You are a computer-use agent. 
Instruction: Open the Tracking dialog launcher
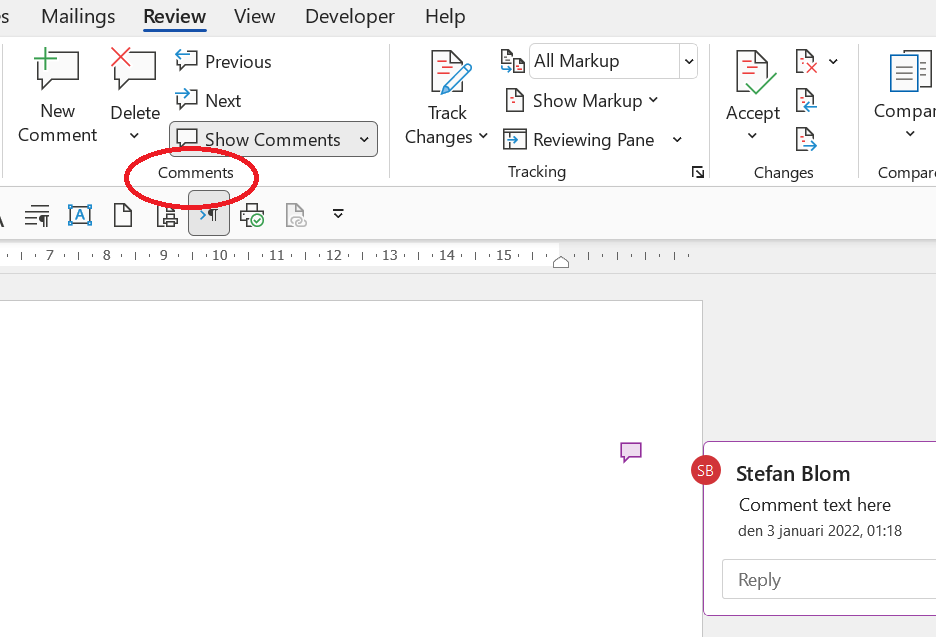tap(697, 173)
